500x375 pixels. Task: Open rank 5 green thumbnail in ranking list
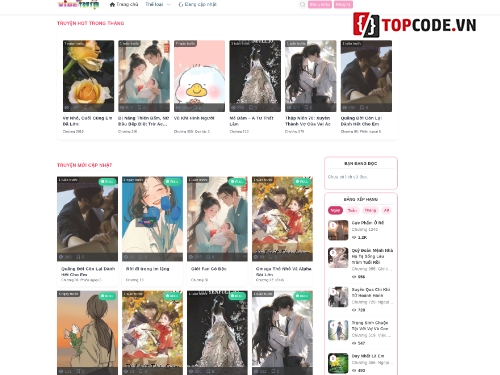point(338,363)
